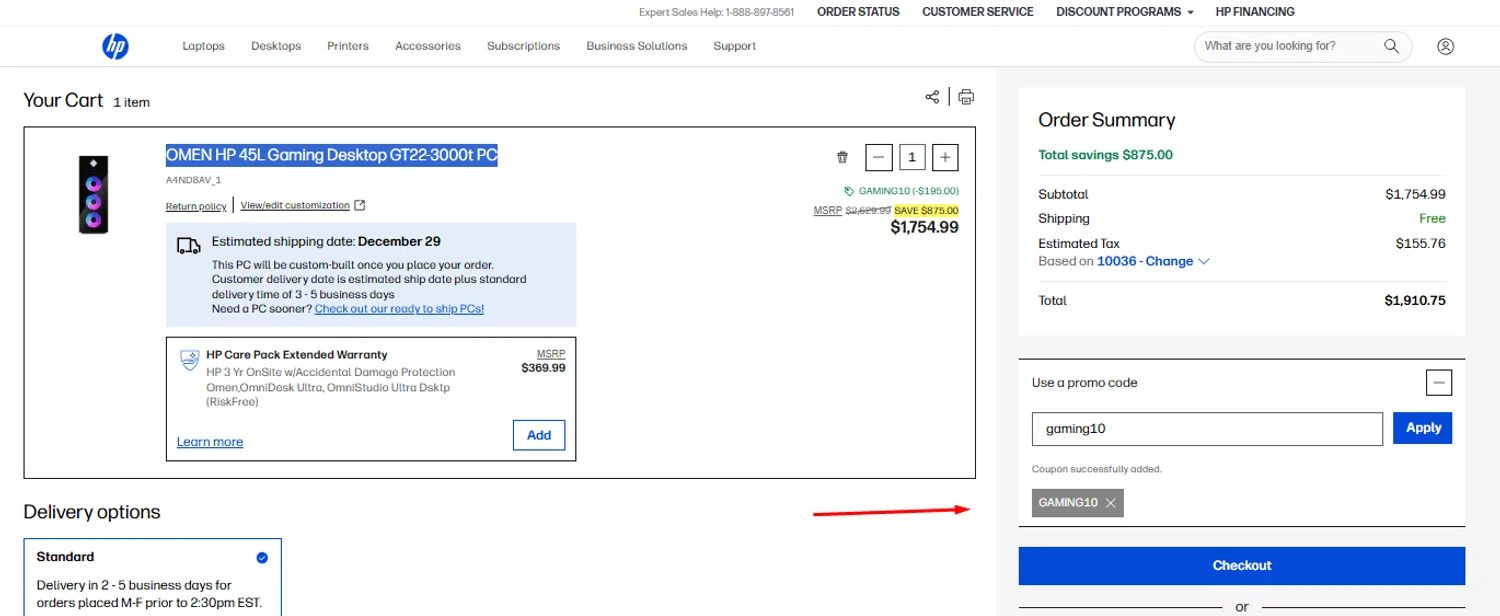Image resolution: width=1500 pixels, height=616 pixels.
Task: Click the Estimated Tax $155.76 value
Action: 1421,243
